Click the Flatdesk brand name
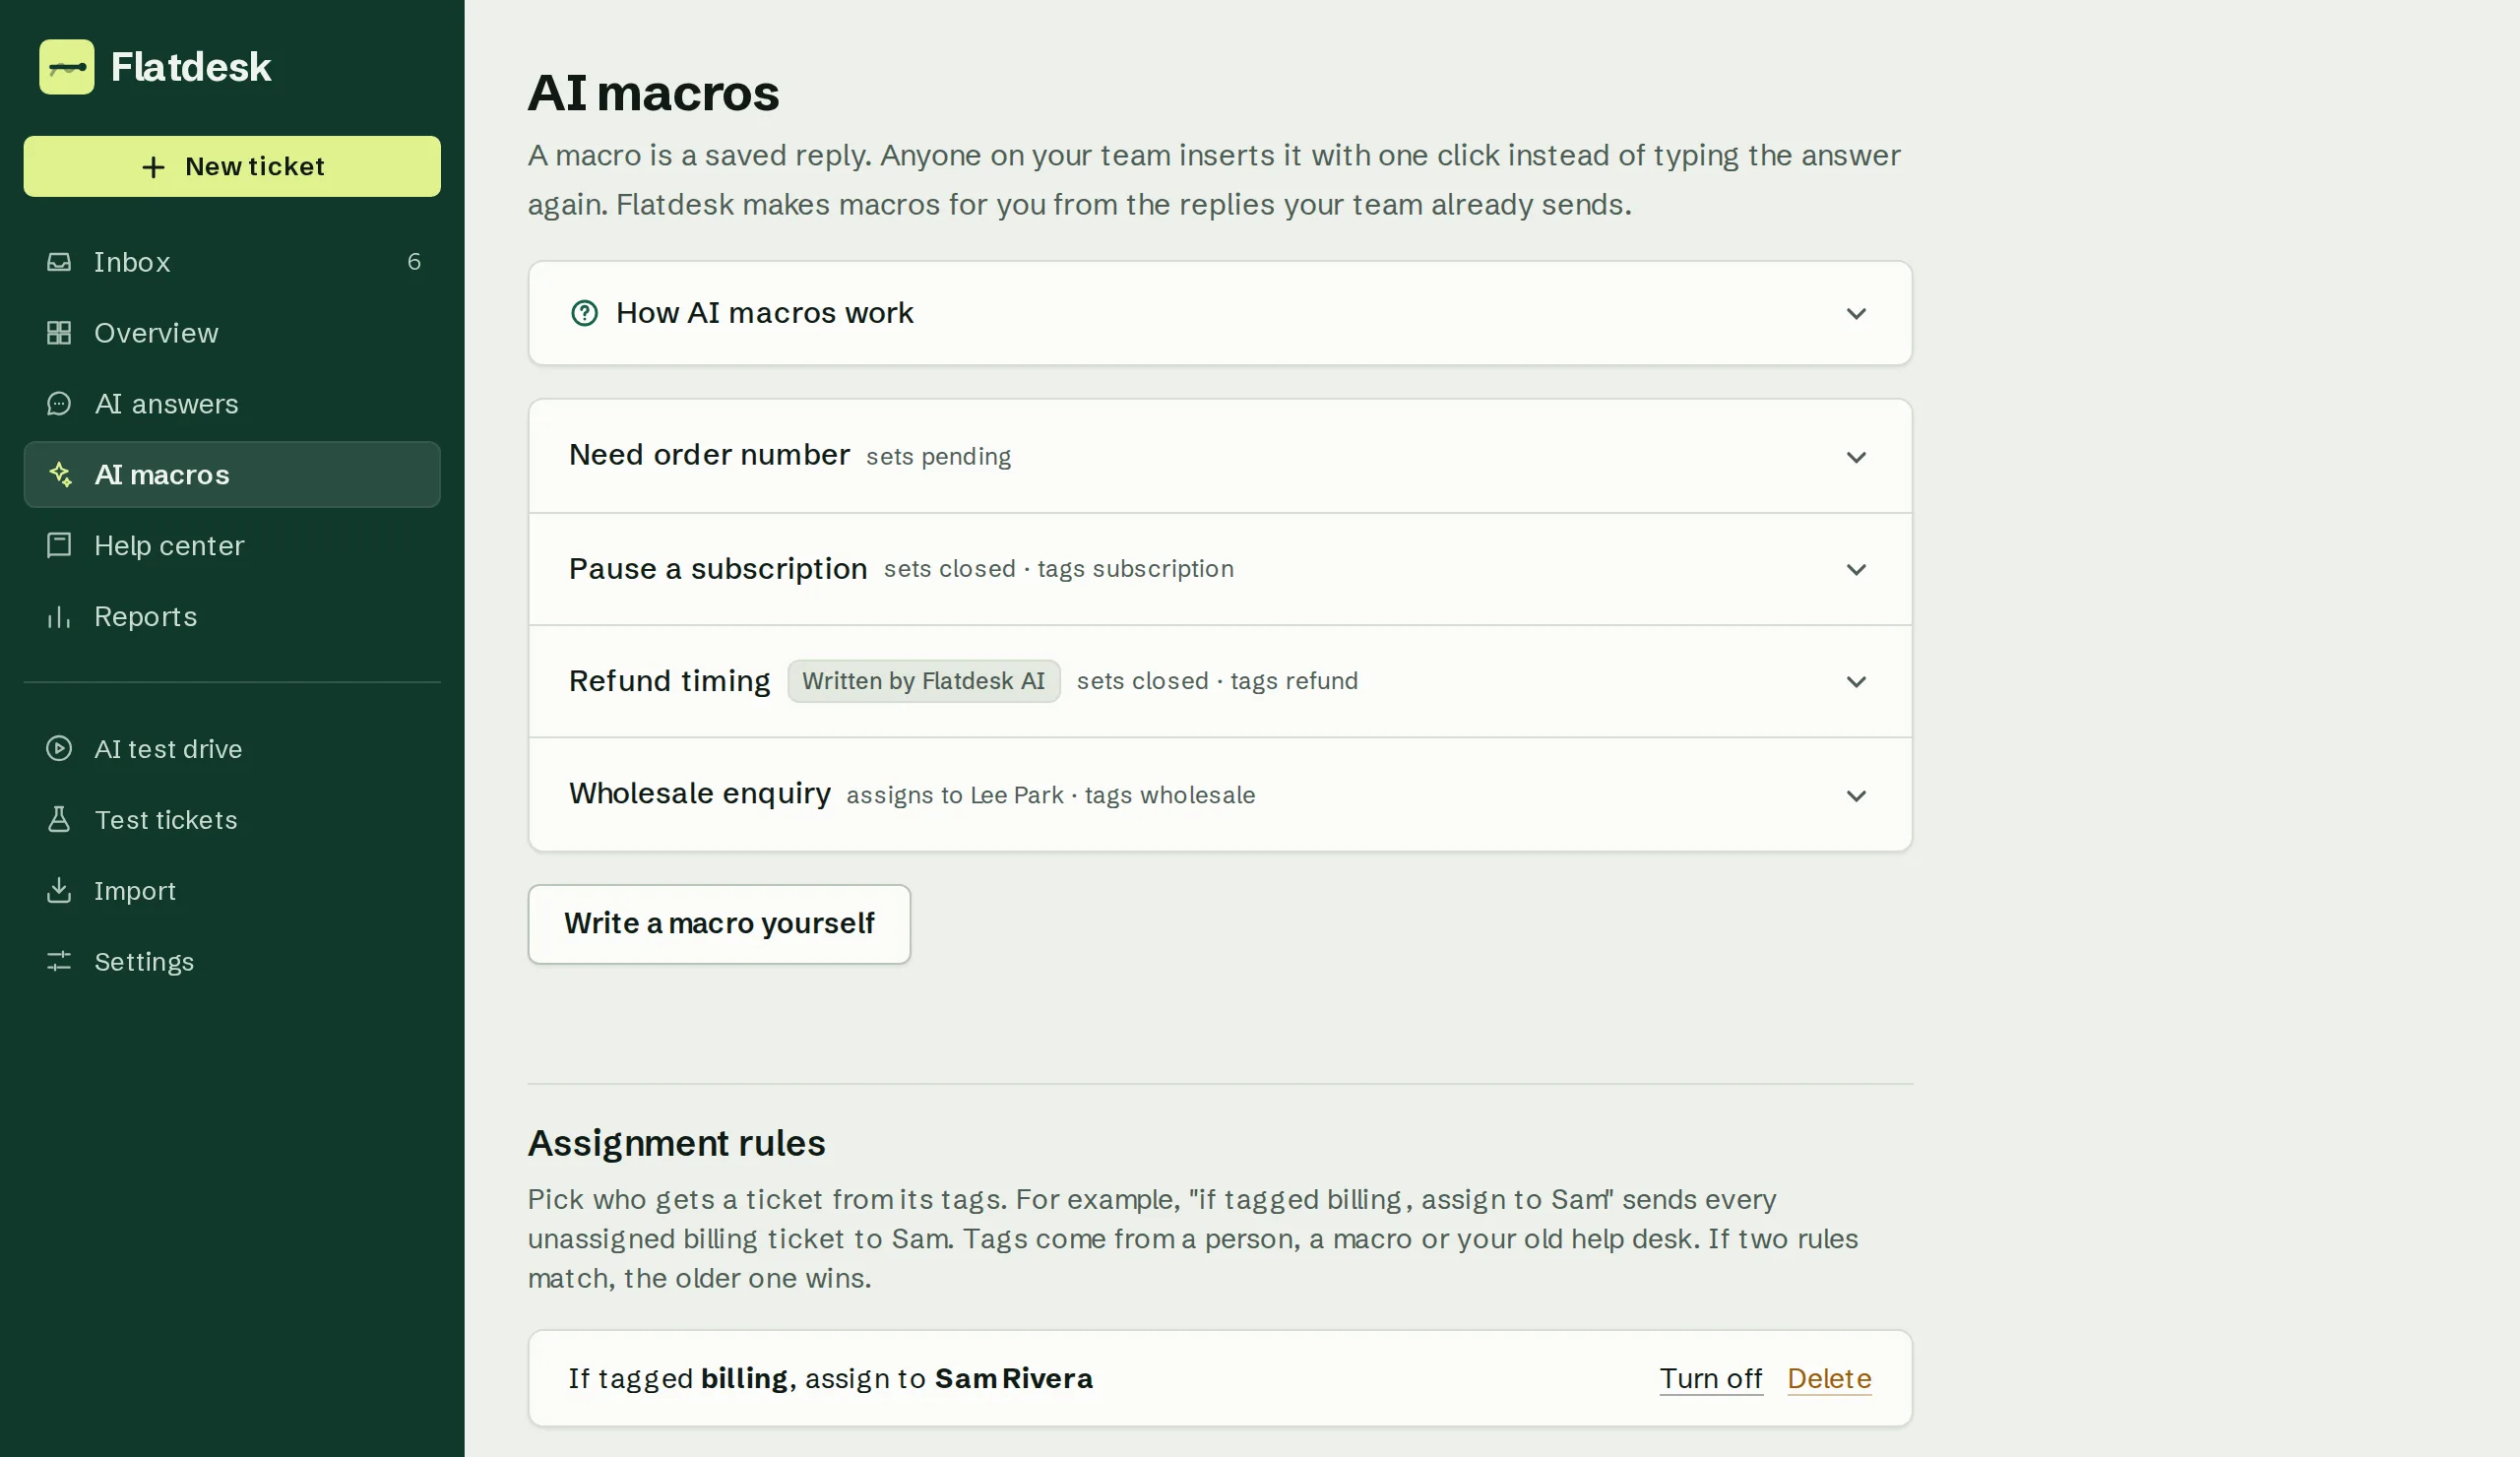Viewport: 2520px width, 1457px height. 190,67
